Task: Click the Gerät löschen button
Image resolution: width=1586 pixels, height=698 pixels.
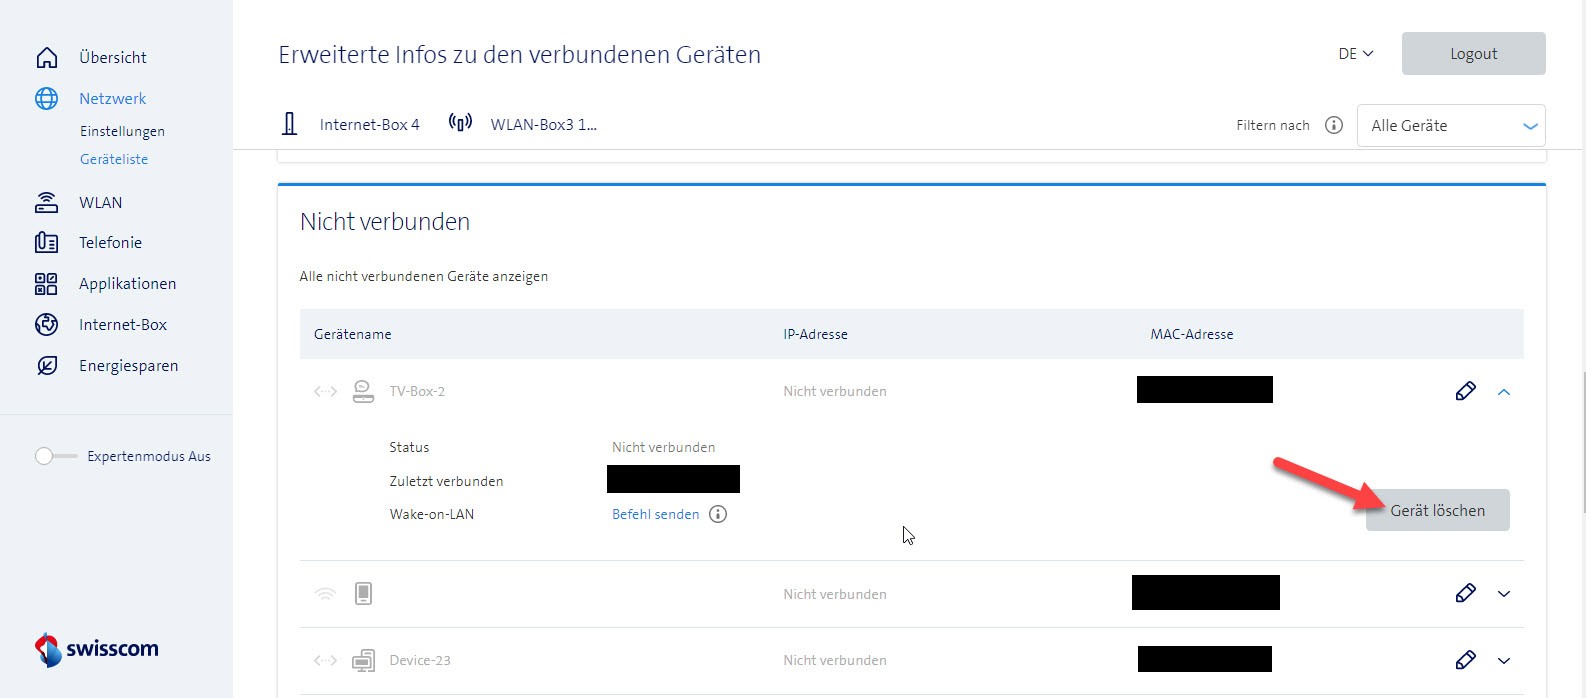Action: click(1437, 510)
